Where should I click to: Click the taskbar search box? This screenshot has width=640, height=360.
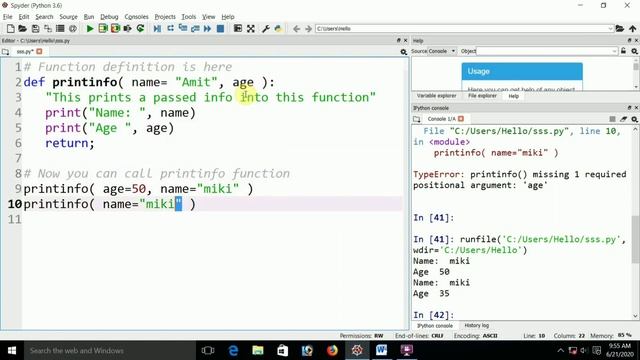[110, 350]
